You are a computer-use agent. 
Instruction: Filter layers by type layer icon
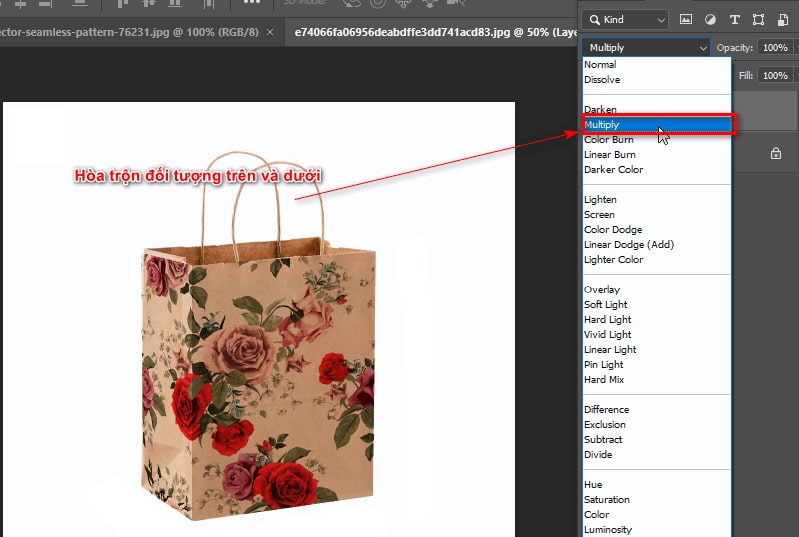(734, 20)
